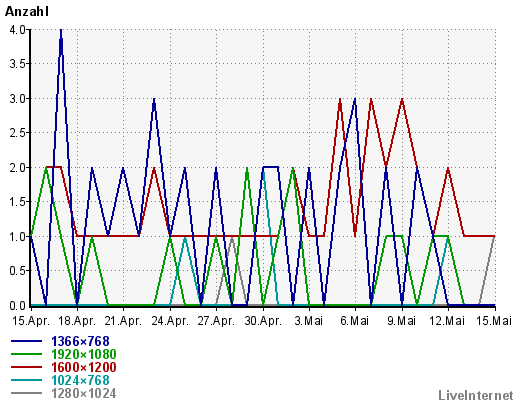Click the 24.Apr. axis date label
The width and height of the screenshot is (520, 405).
click(170, 321)
